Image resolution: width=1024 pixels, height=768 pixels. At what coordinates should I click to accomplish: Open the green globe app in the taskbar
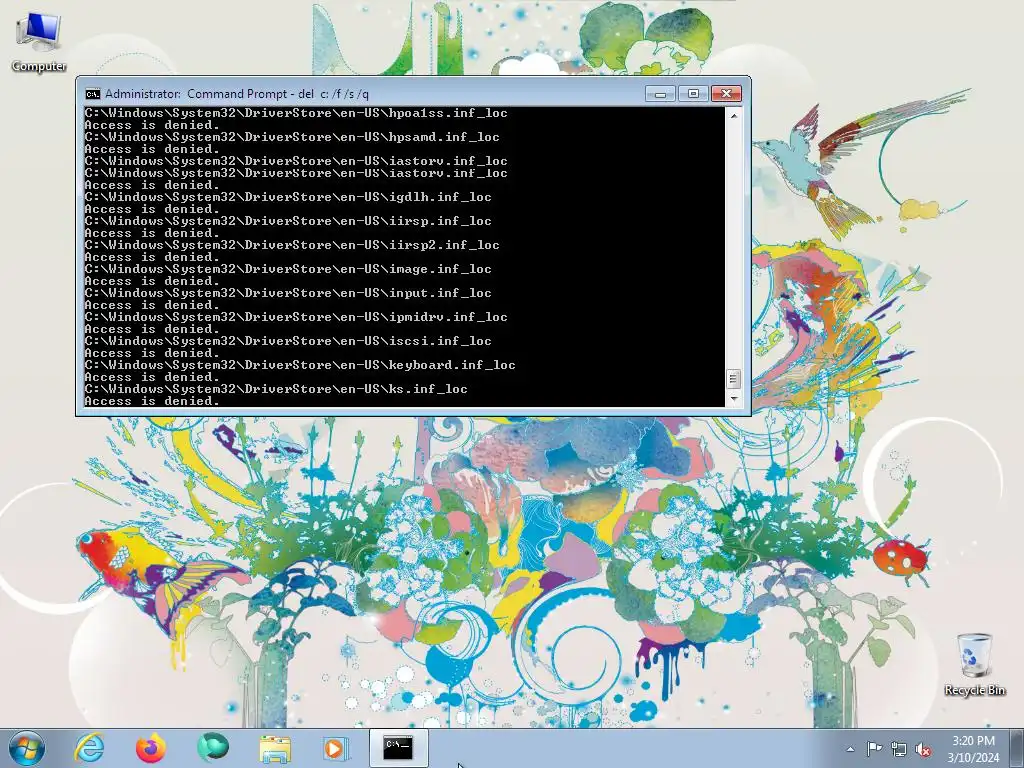tap(213, 748)
